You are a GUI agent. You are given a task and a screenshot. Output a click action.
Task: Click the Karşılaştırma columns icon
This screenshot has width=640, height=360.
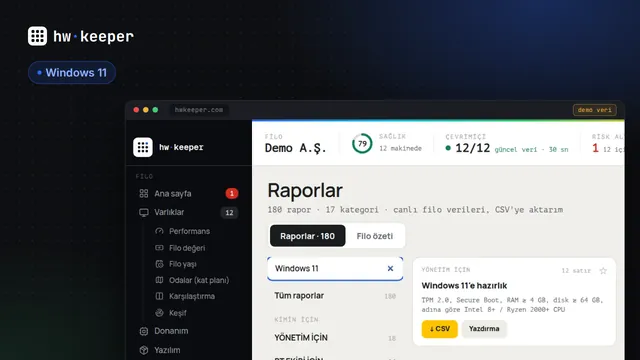click(159, 296)
